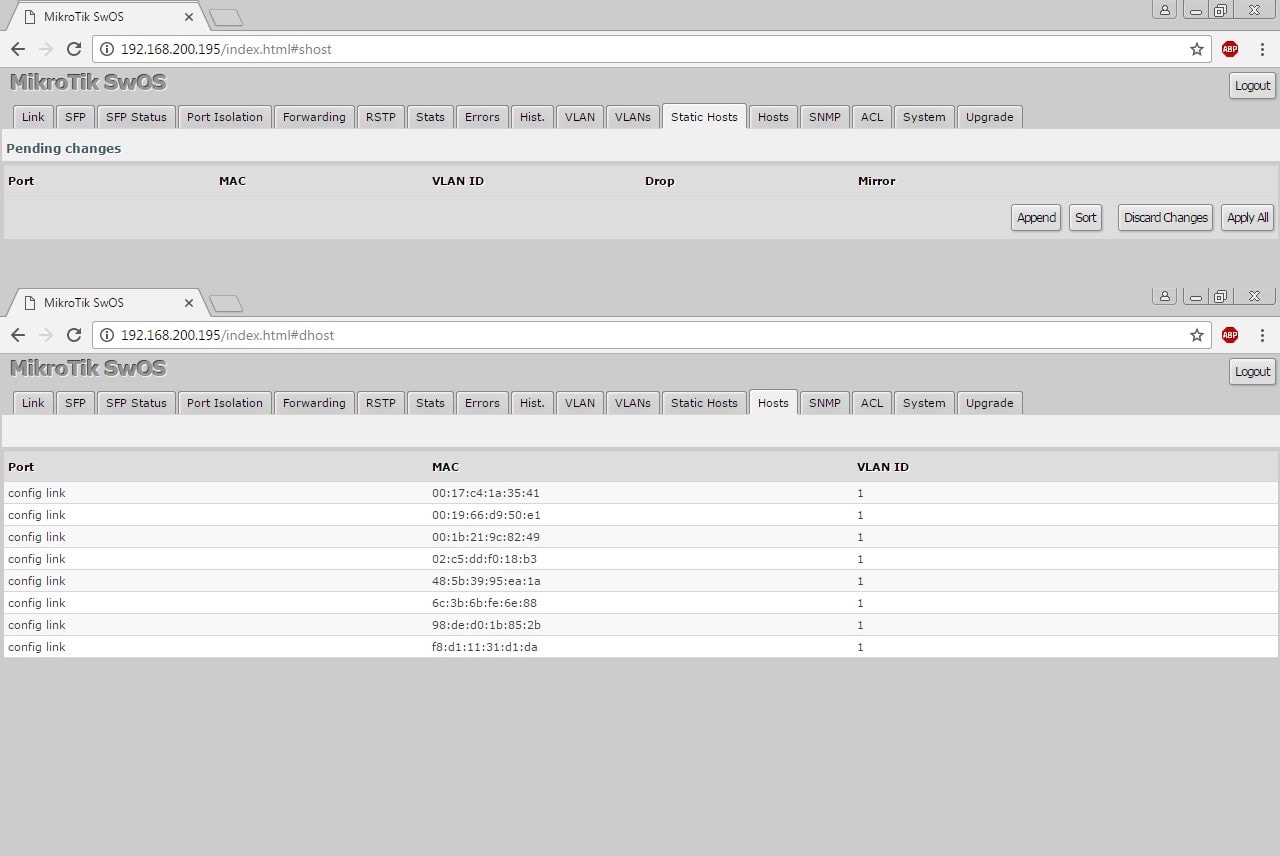Click the Append button
Screen dimensions: 1280x856
(x=1035, y=218)
